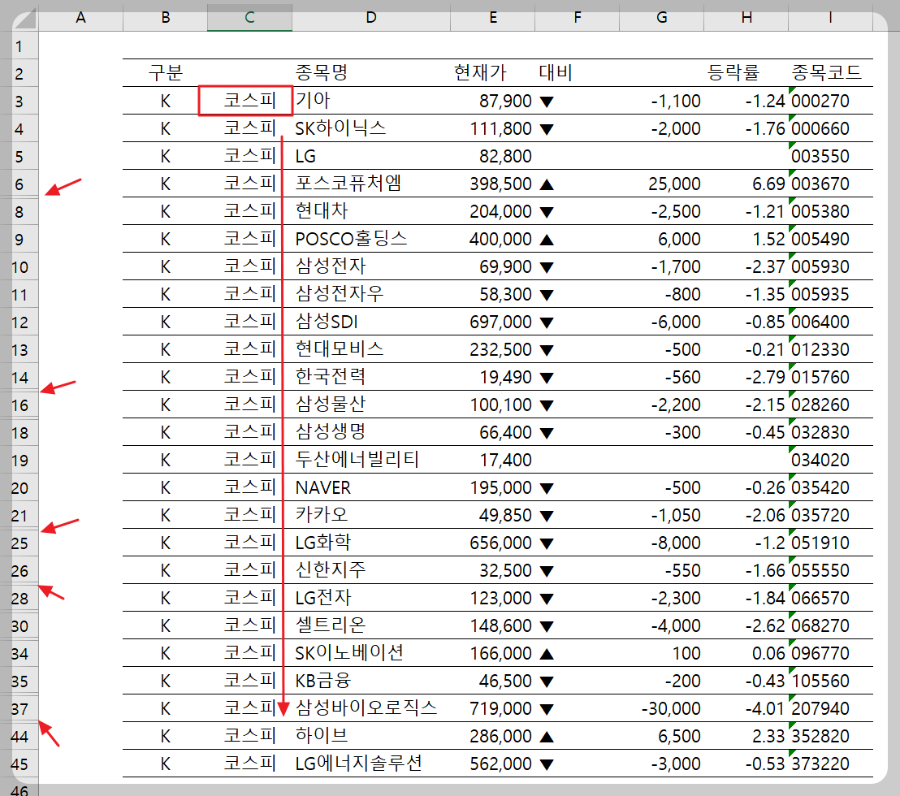Select the 하이브 cell

(x=371, y=736)
